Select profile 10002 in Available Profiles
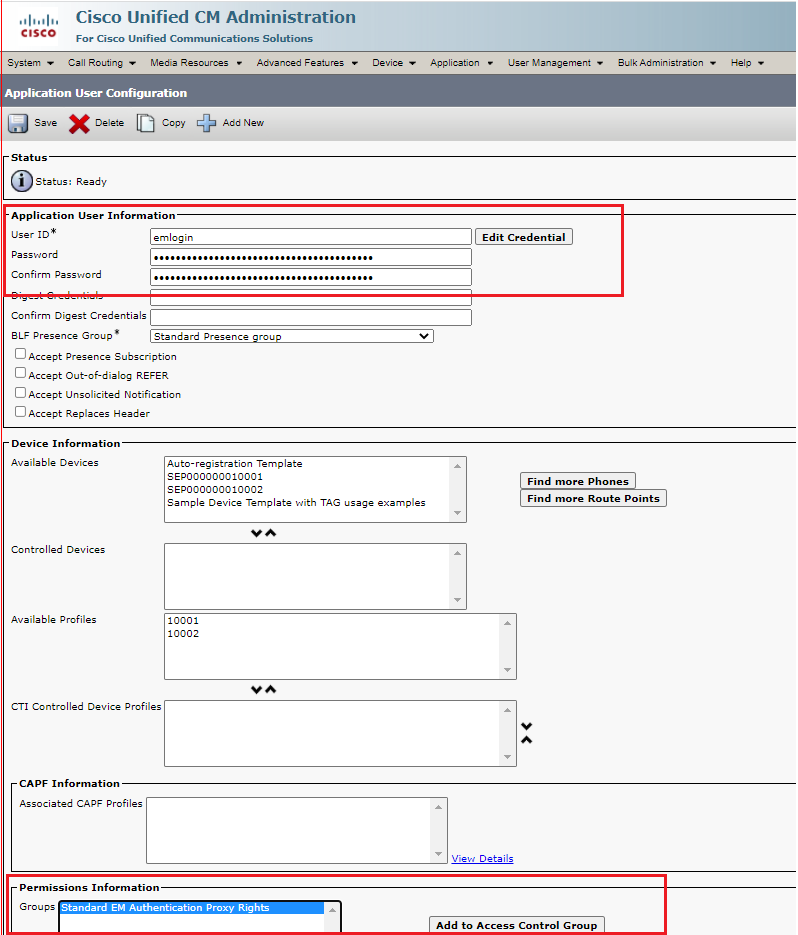798x935 pixels. click(183, 633)
